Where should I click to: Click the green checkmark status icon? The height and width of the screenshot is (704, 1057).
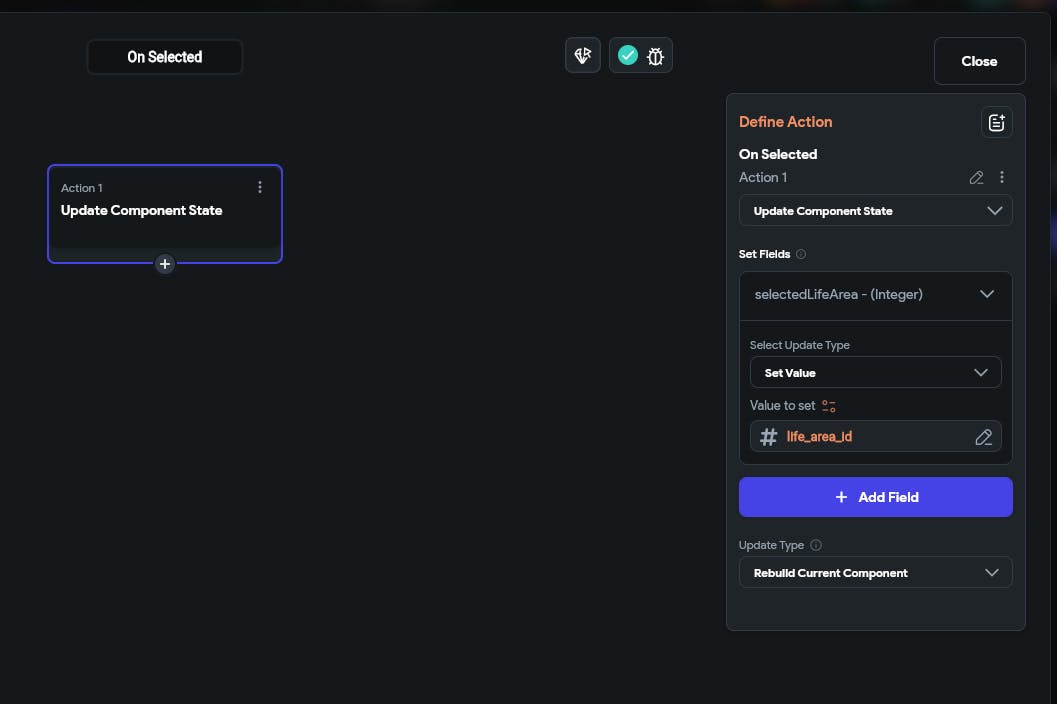[x=628, y=56]
